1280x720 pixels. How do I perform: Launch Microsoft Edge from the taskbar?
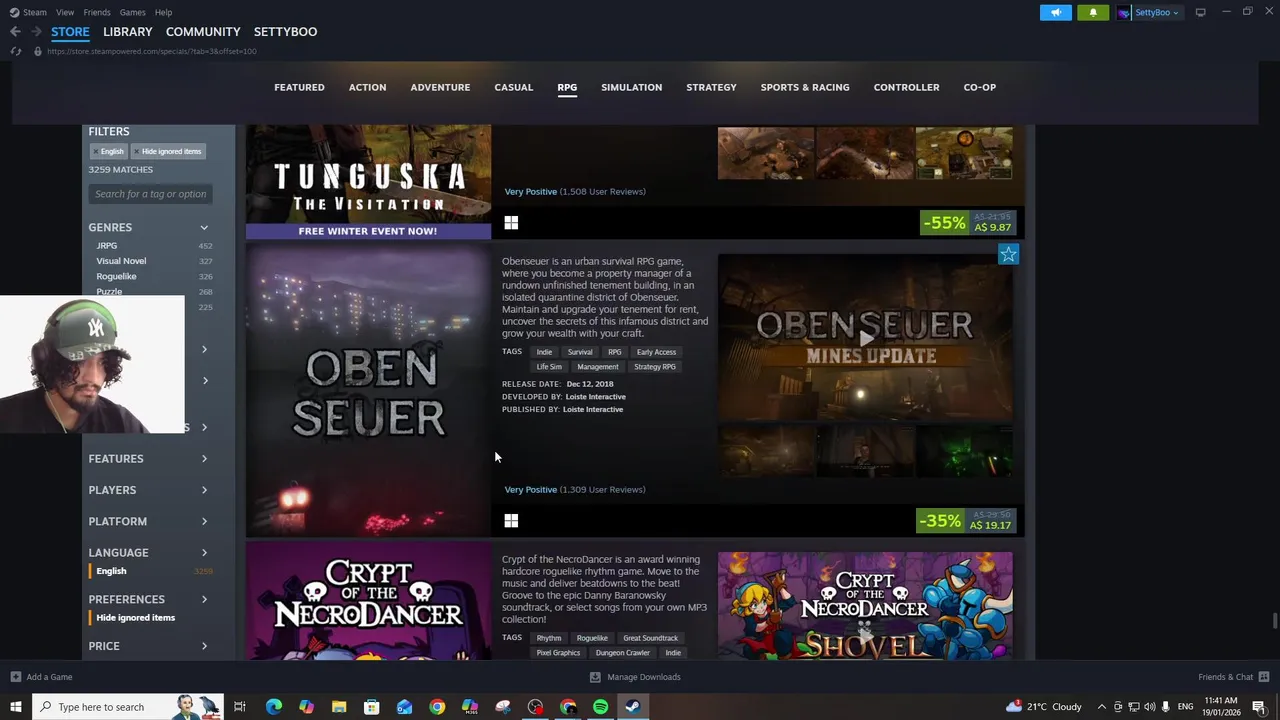point(273,707)
